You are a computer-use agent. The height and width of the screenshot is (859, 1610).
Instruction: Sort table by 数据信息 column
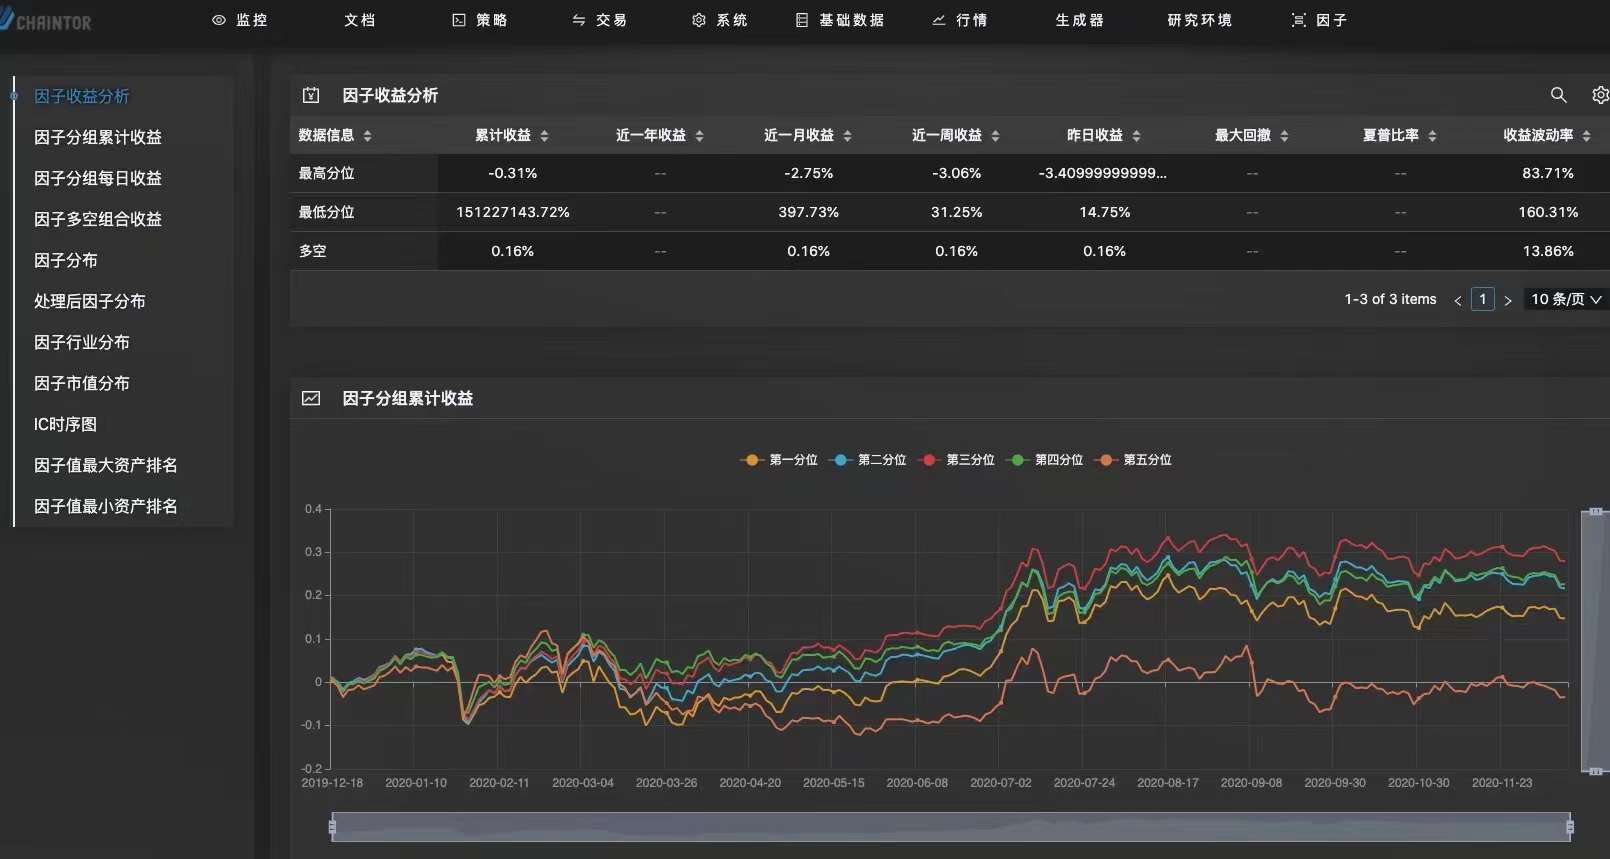pos(367,136)
